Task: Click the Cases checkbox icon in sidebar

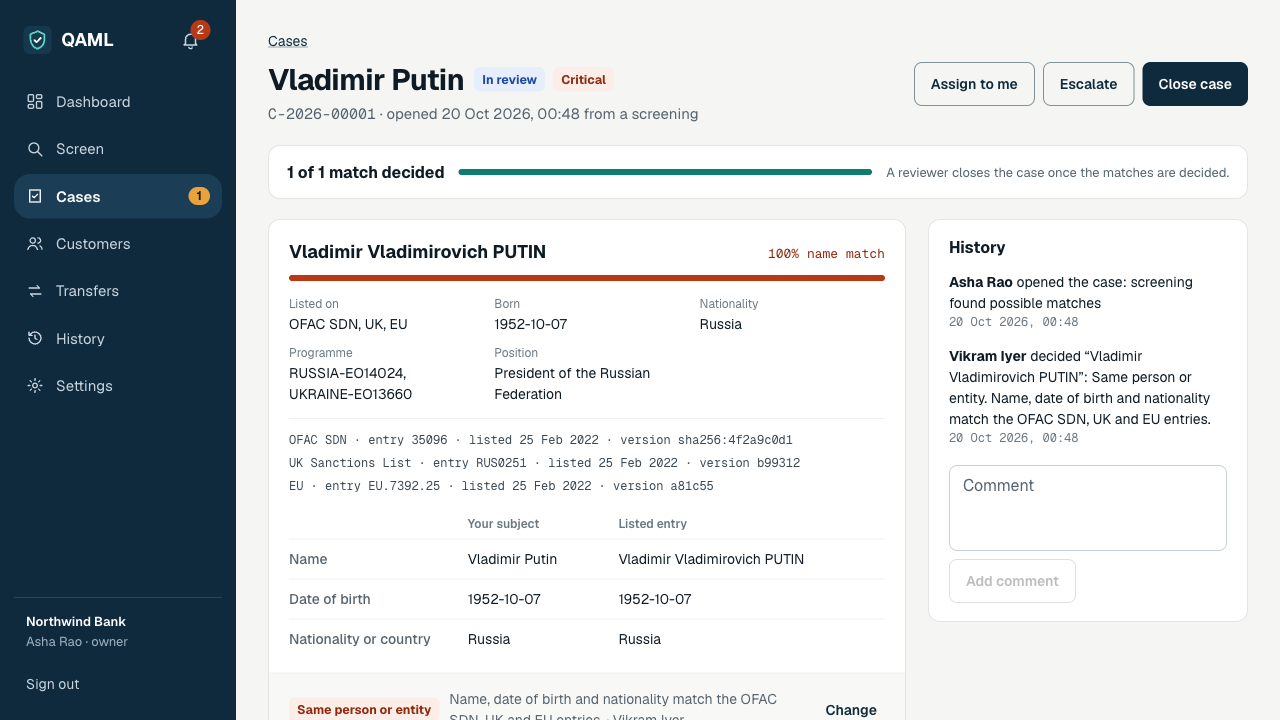Action: click(35, 197)
